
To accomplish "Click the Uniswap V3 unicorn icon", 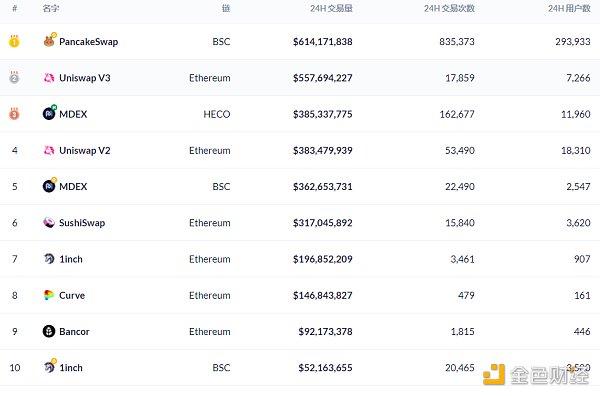I will tap(49, 78).
